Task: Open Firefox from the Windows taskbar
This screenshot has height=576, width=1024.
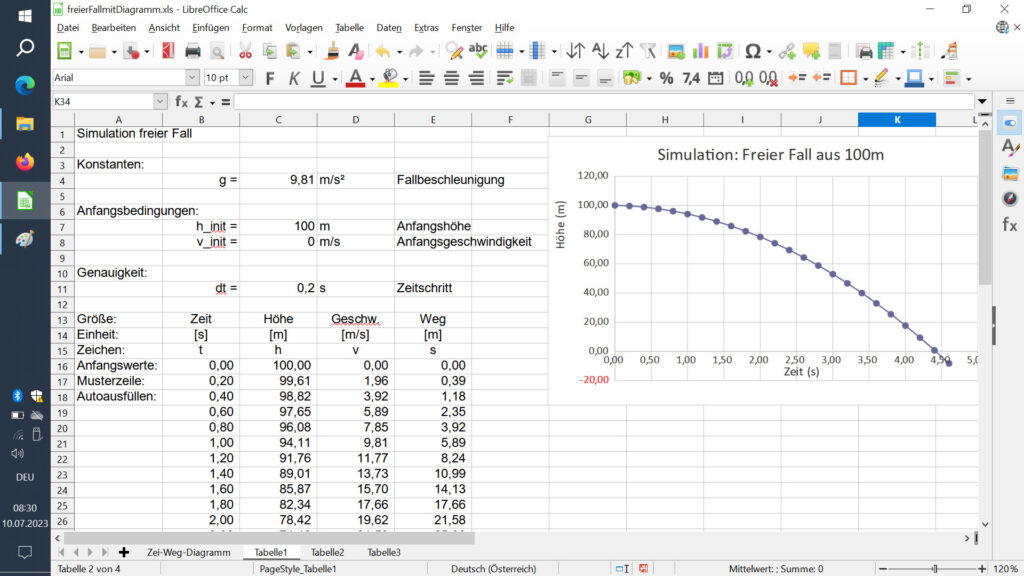Action: tap(25, 162)
